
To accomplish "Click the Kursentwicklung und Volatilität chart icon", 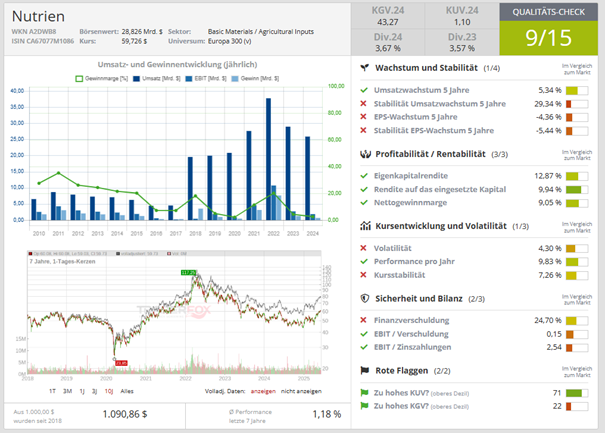I will pos(365,226).
